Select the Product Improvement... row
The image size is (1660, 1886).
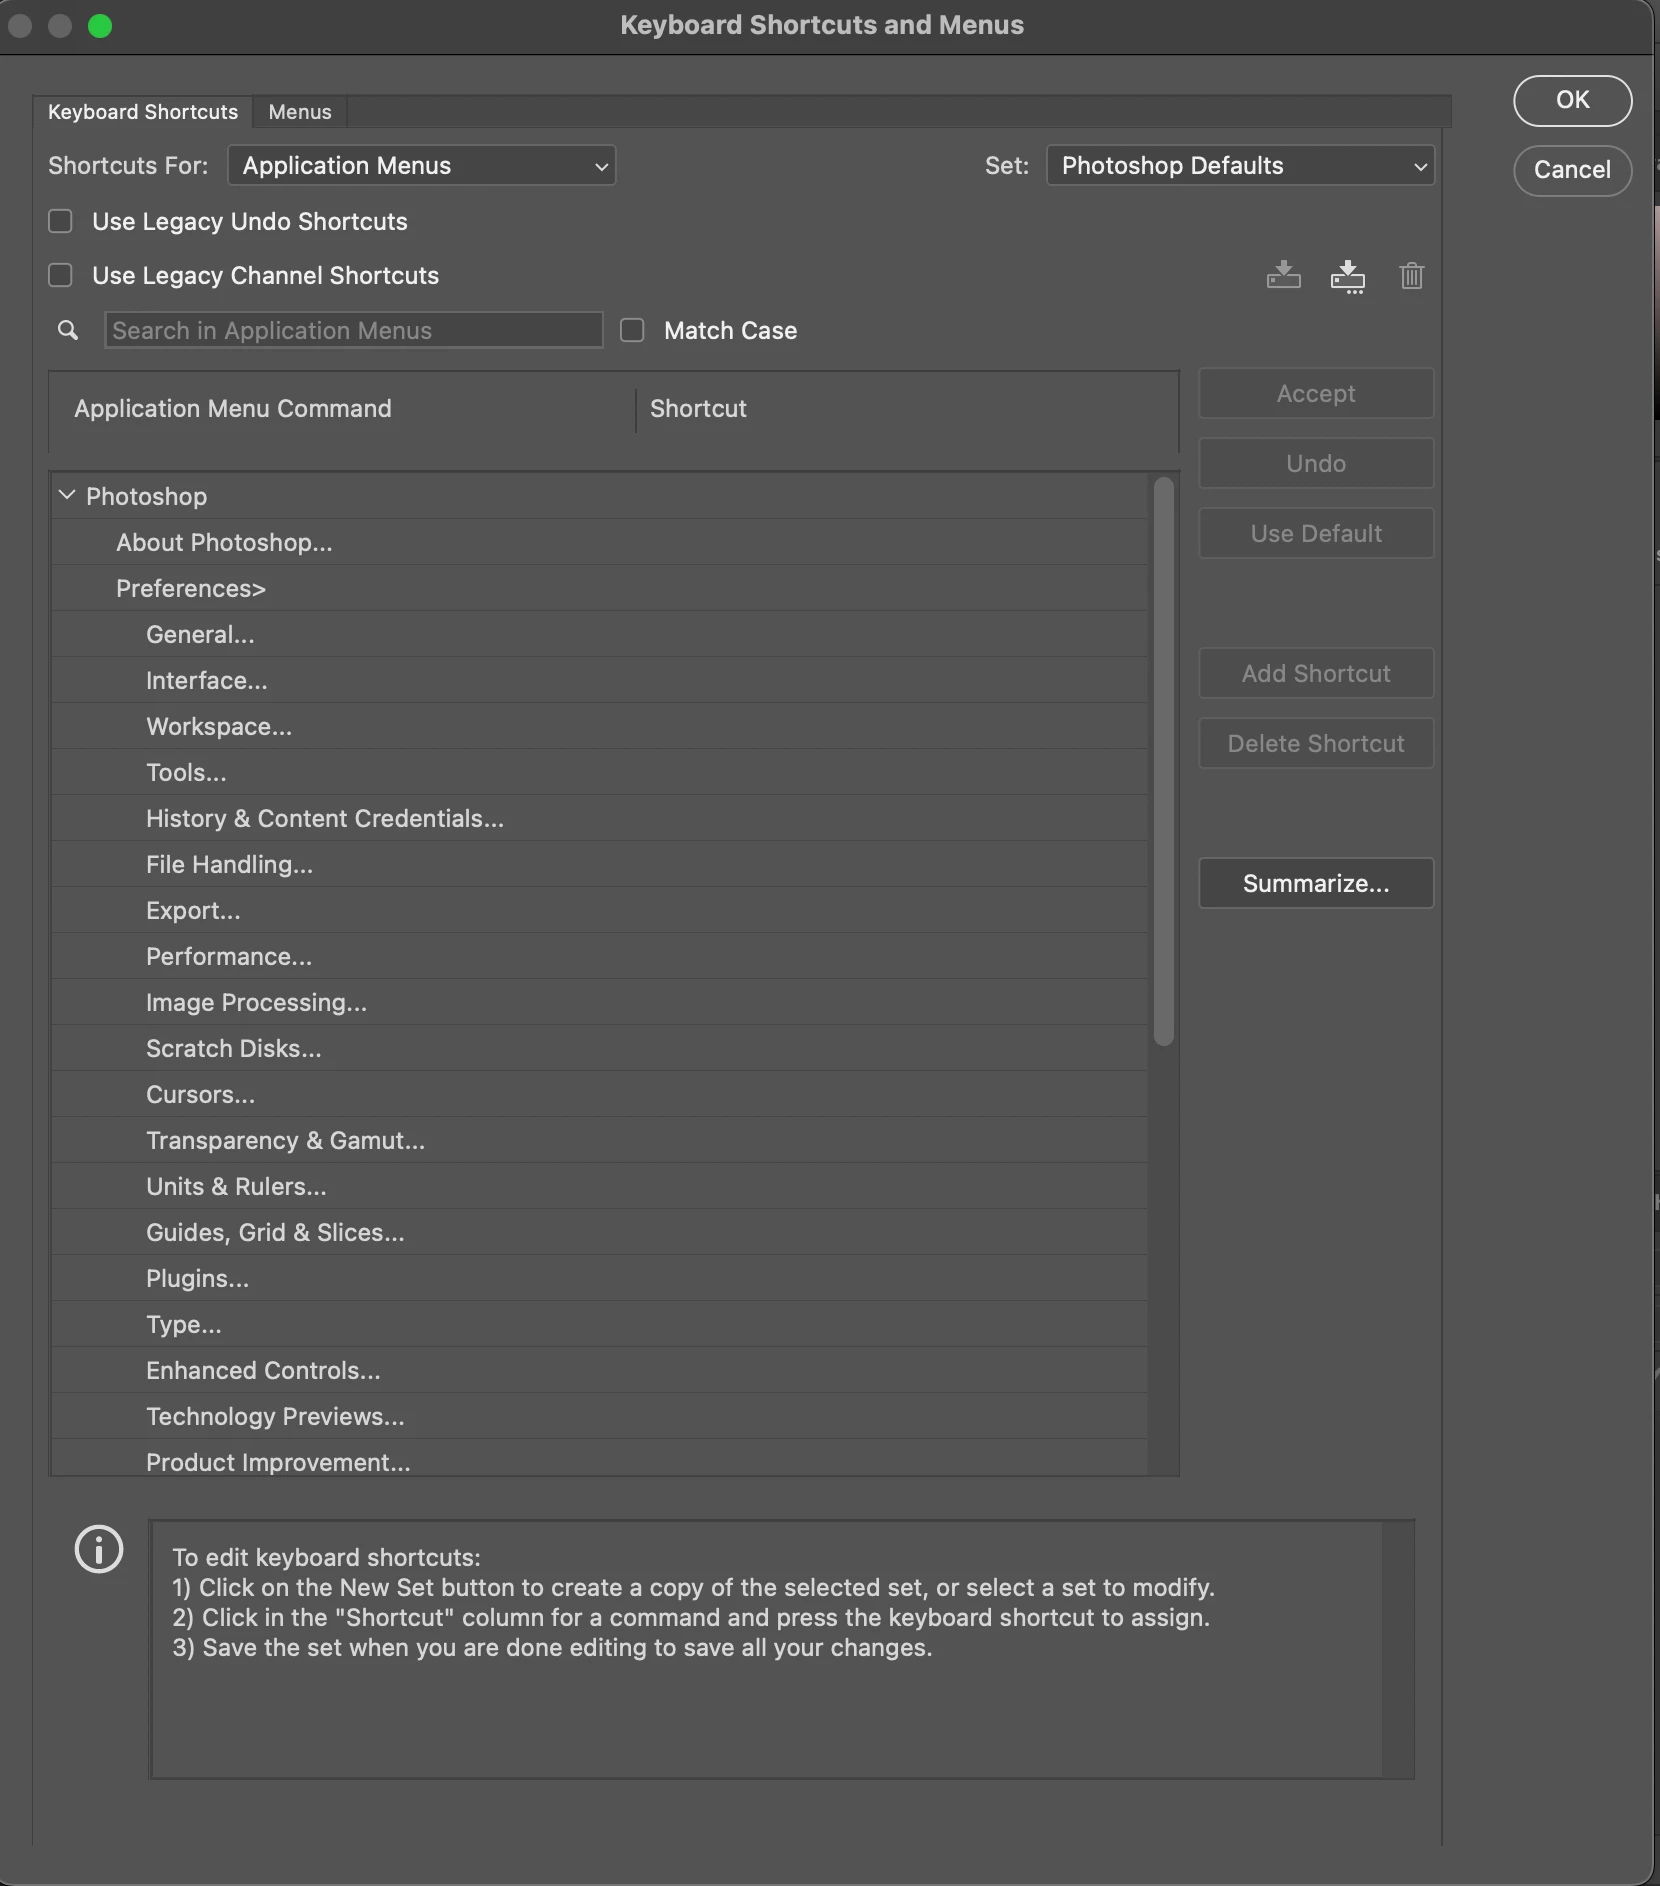[x=599, y=1458]
